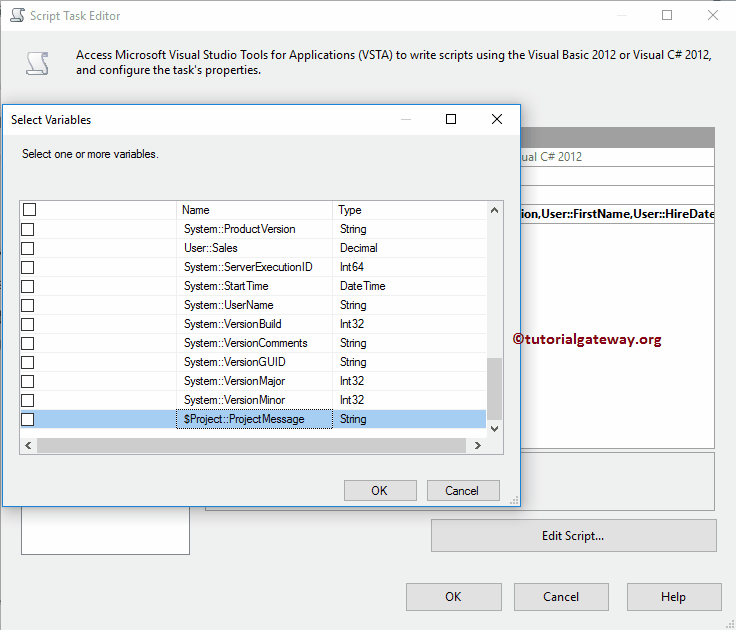Tick checkbox for System::ProductVersion

(28, 229)
